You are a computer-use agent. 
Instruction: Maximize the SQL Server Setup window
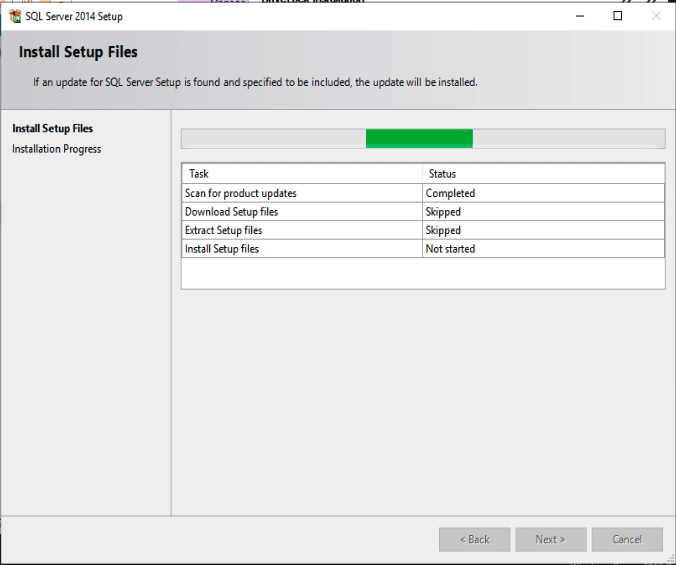[617, 16]
